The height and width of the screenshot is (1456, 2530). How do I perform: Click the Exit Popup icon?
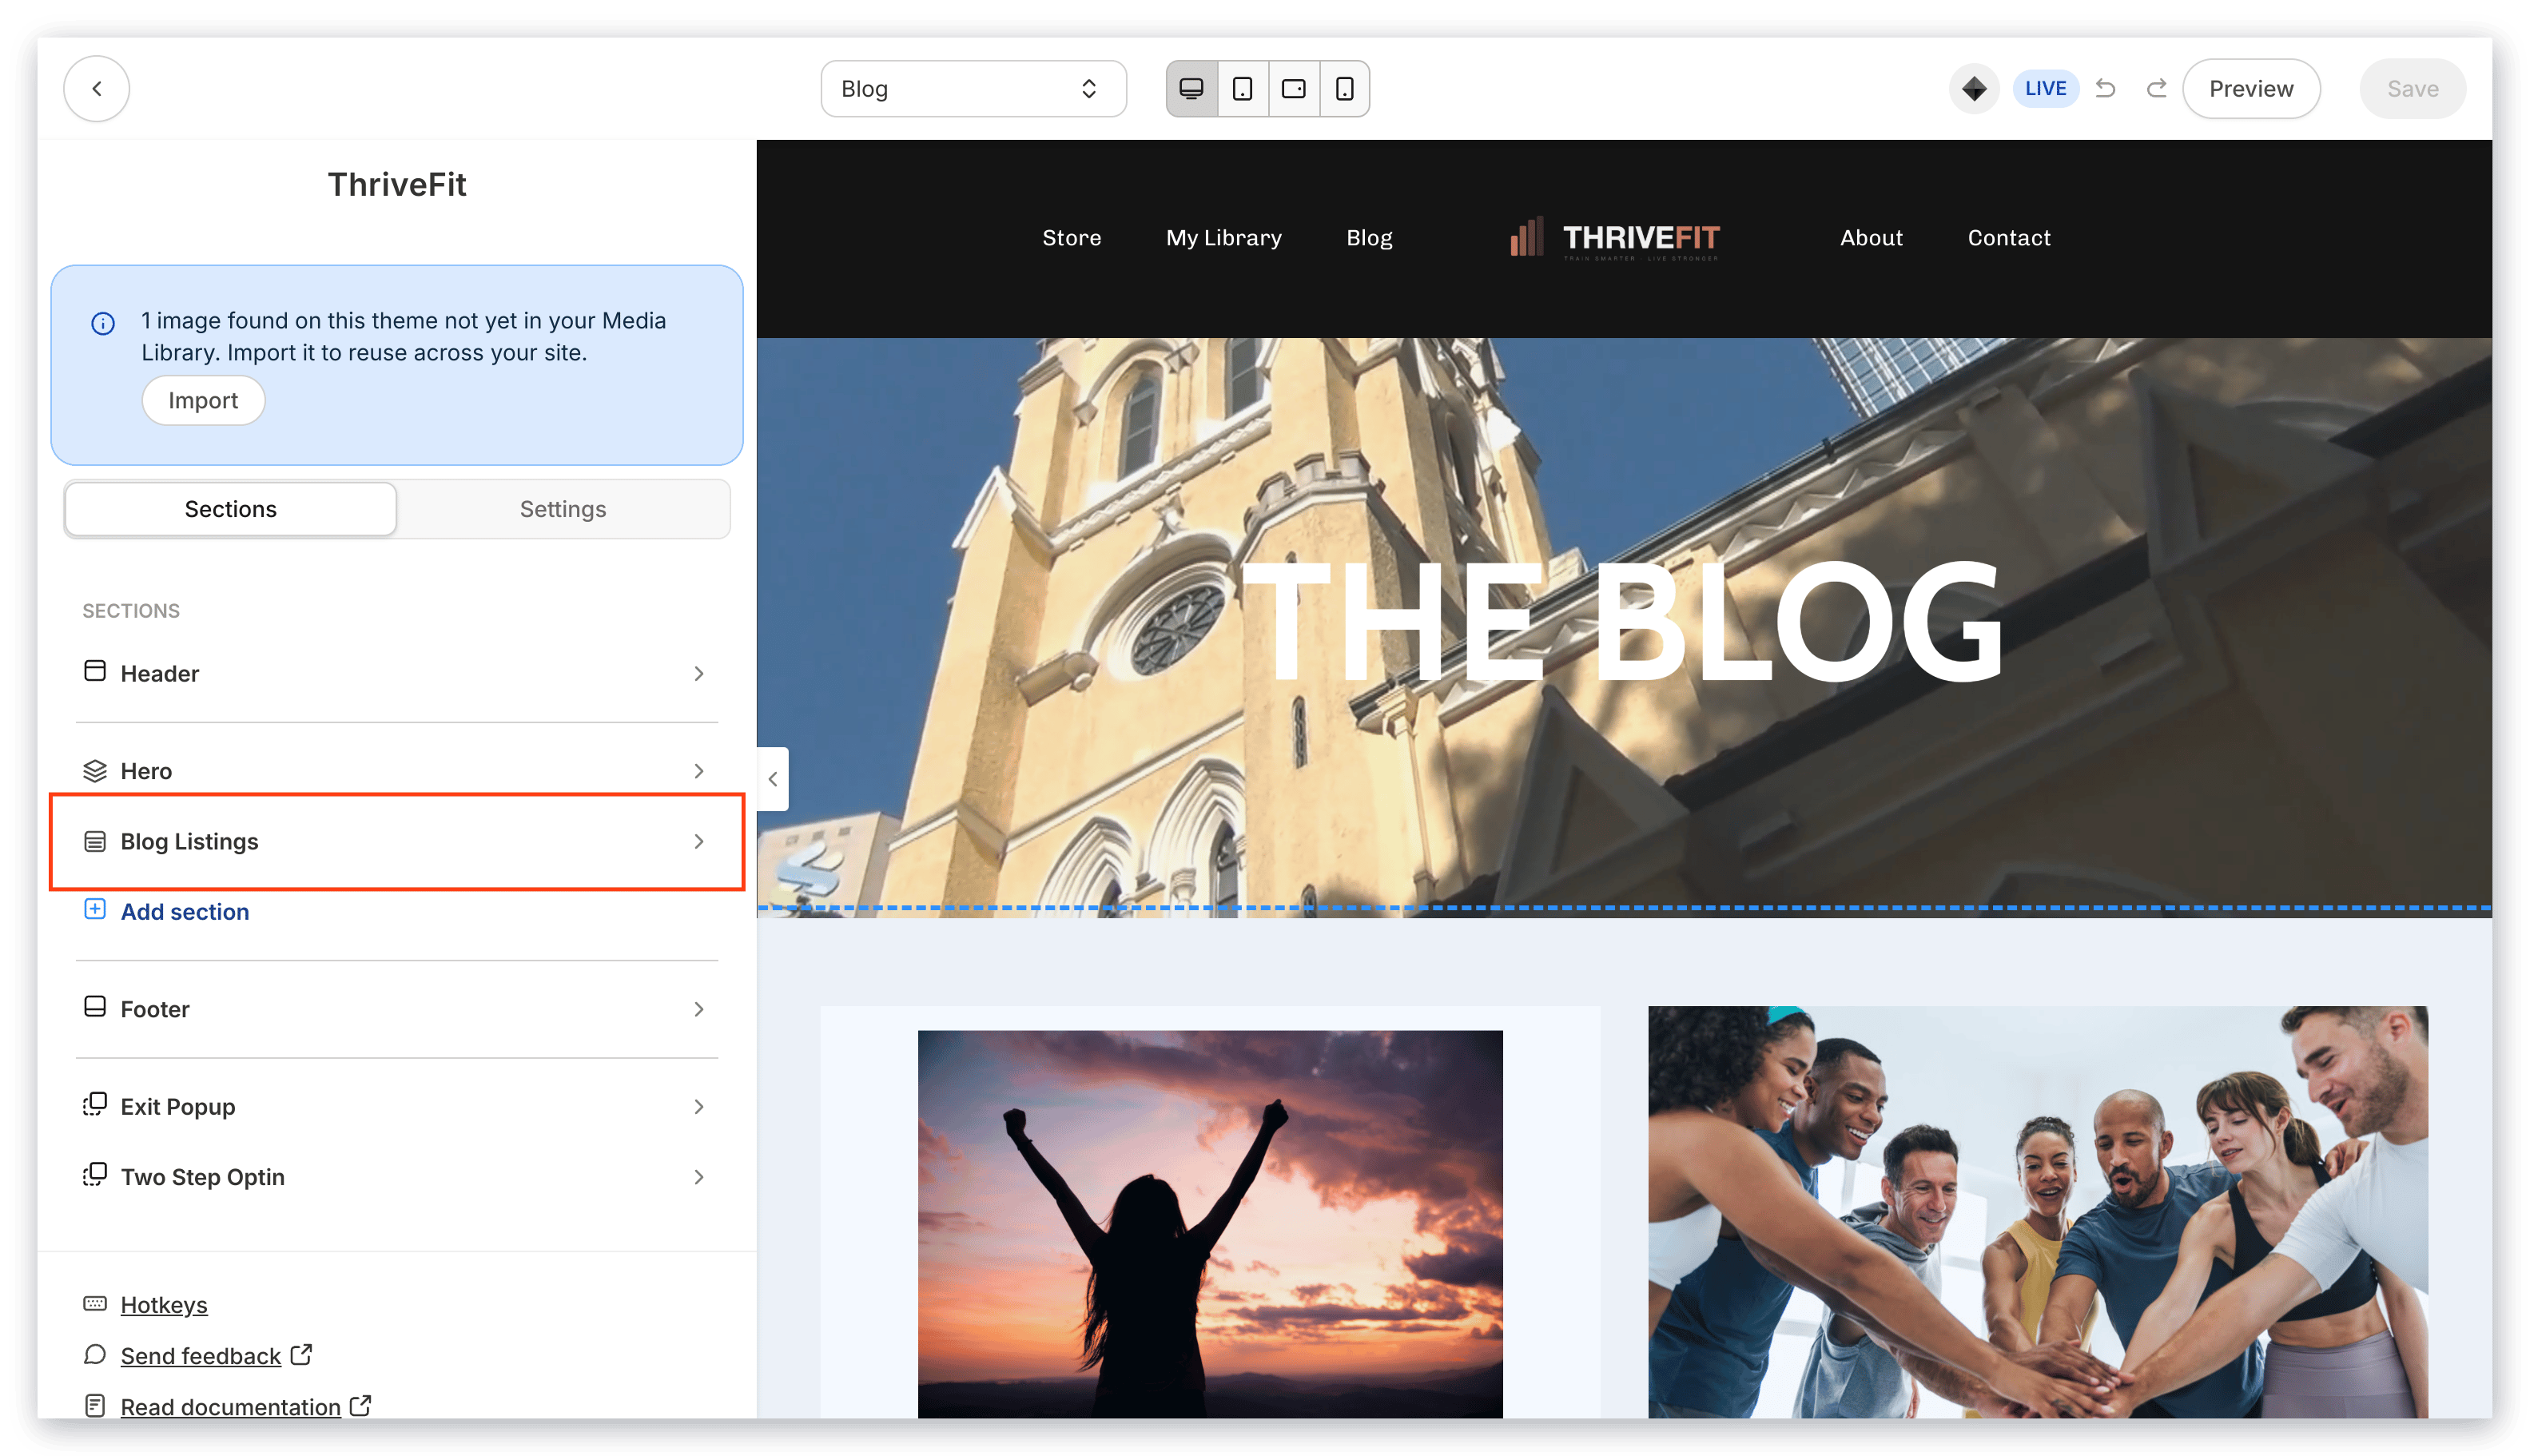[95, 1104]
